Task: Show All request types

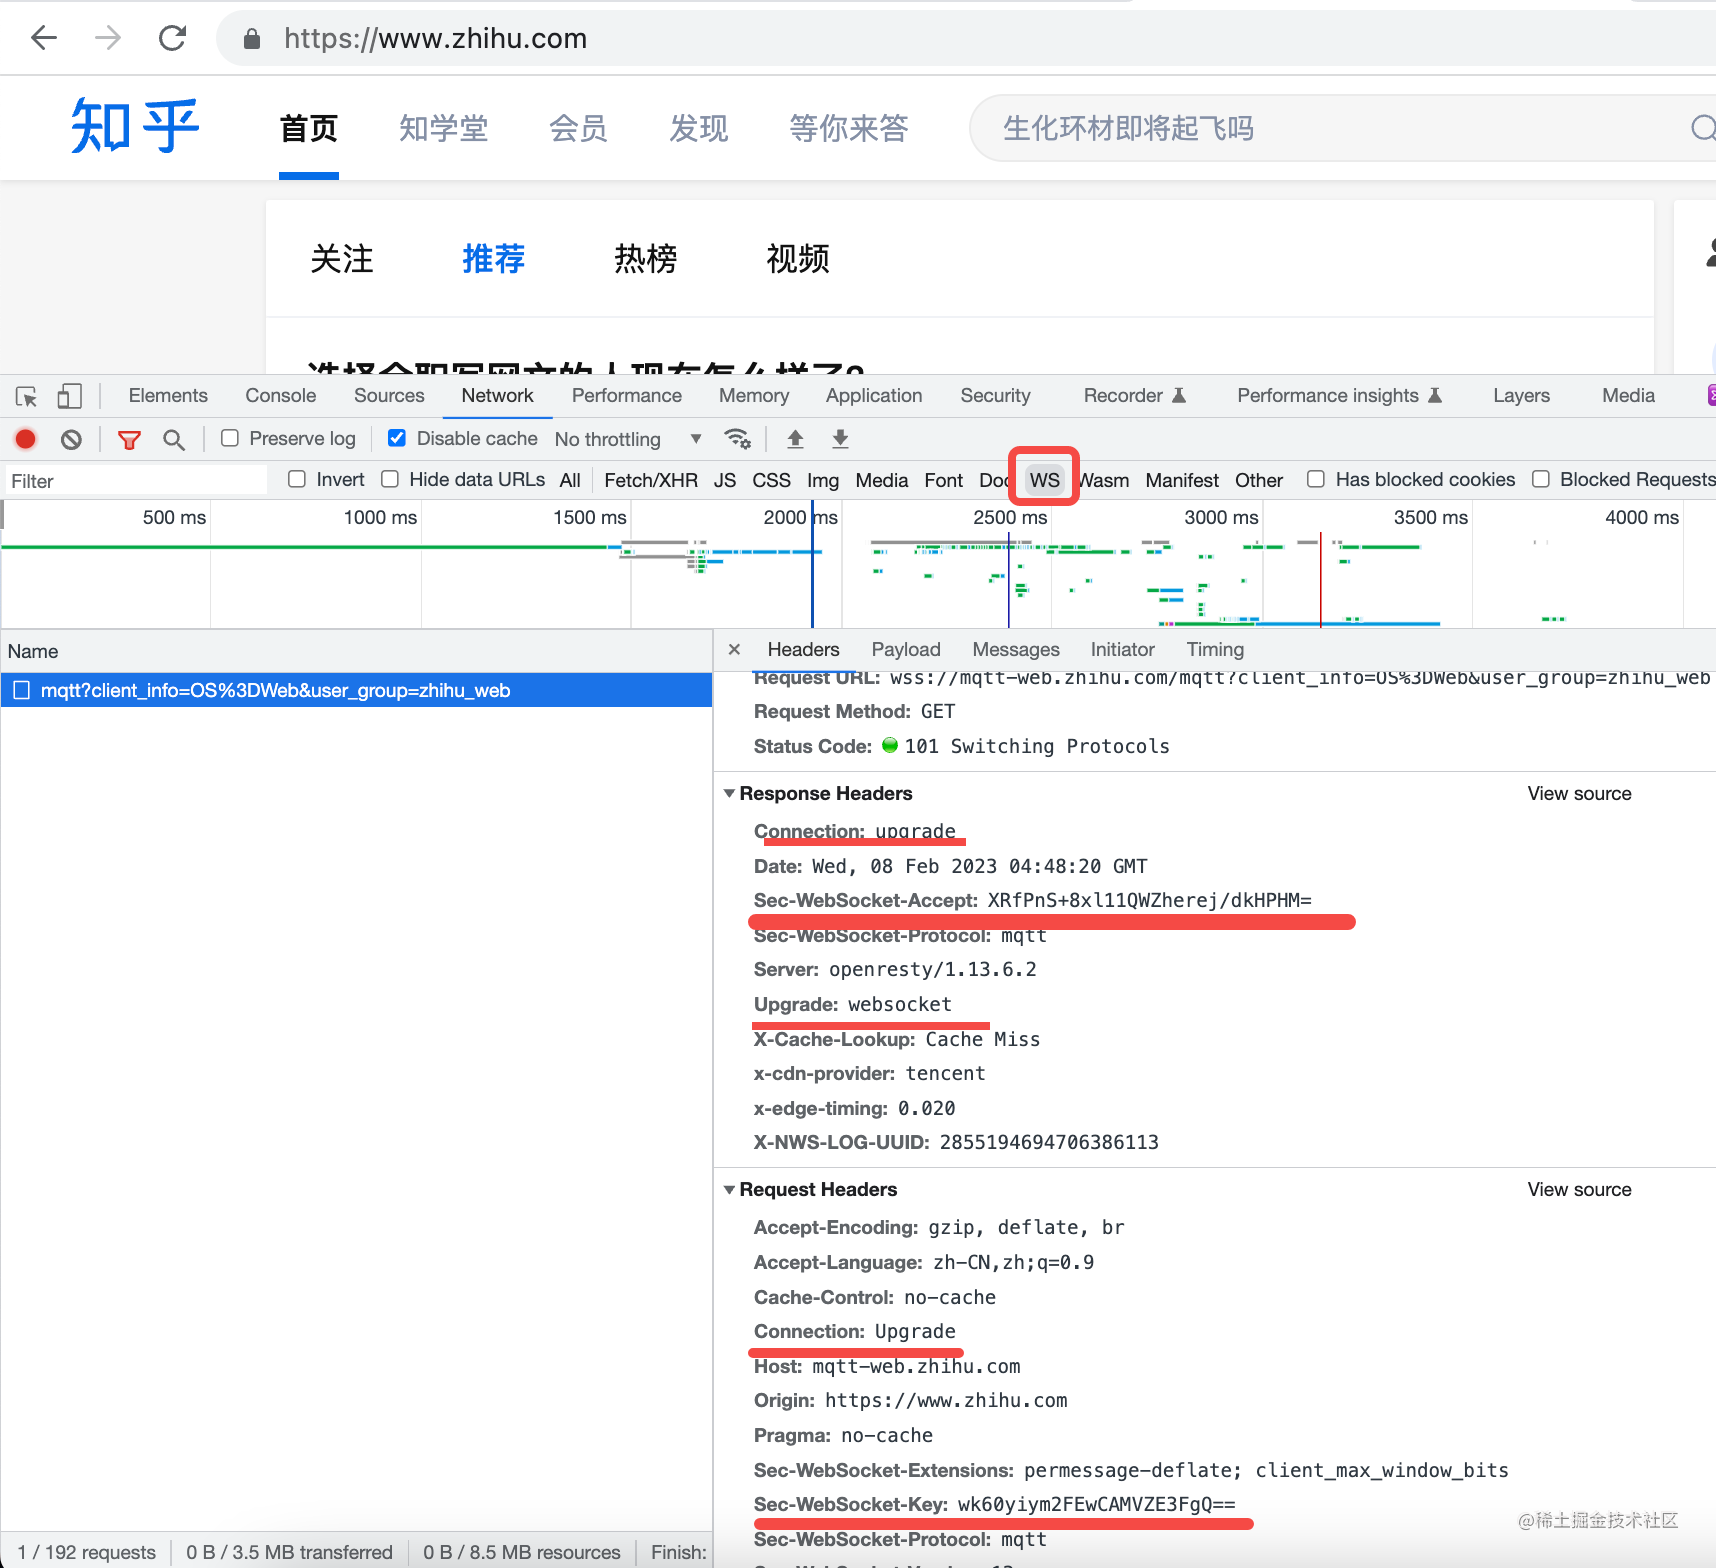Action: pyautogui.click(x=570, y=480)
